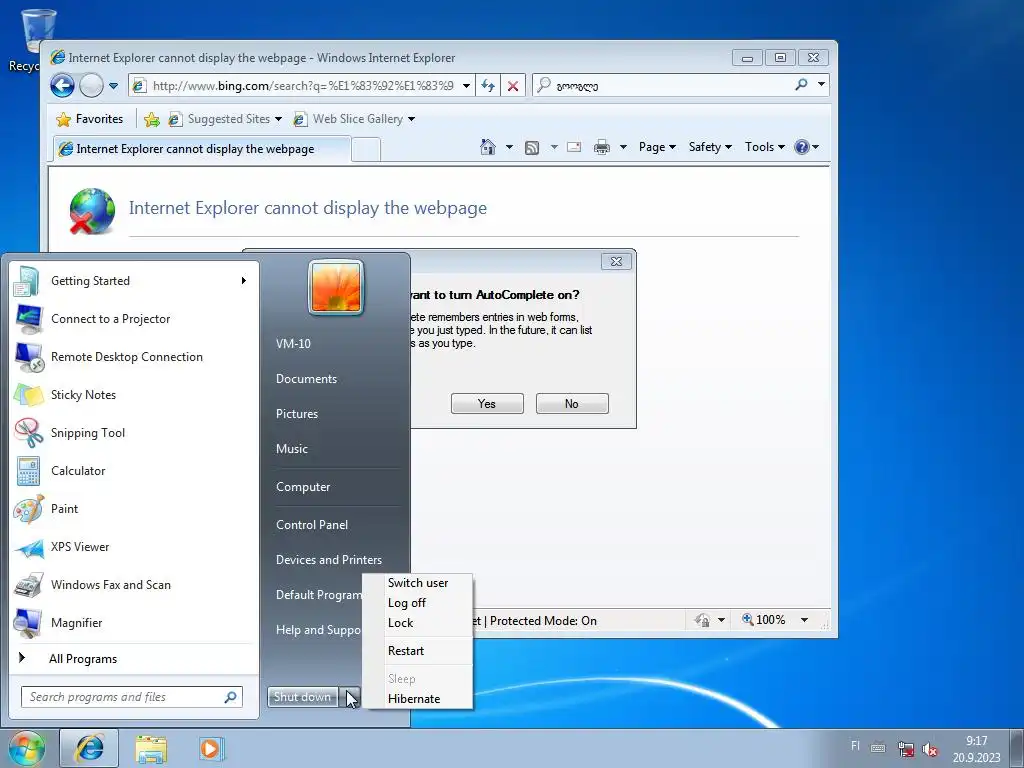Click the network tray icon
The height and width of the screenshot is (768, 1024).
click(x=906, y=750)
